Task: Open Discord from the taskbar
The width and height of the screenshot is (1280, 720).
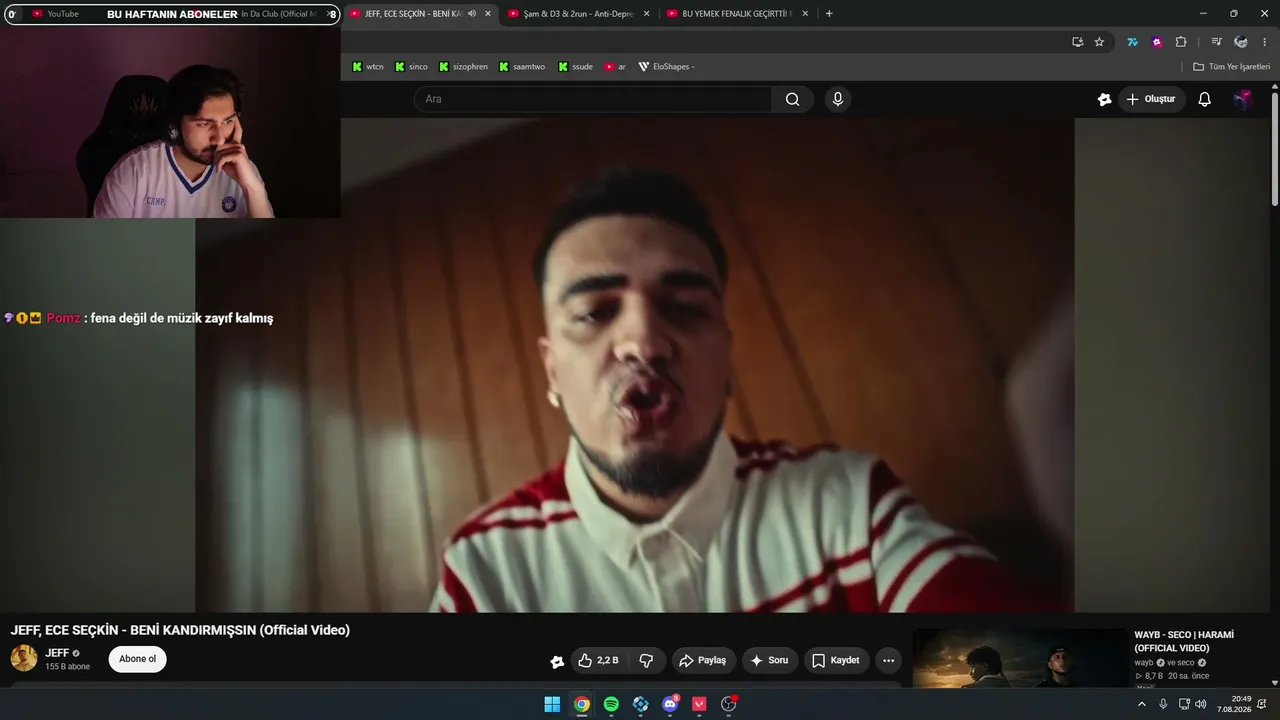Action: click(x=670, y=704)
